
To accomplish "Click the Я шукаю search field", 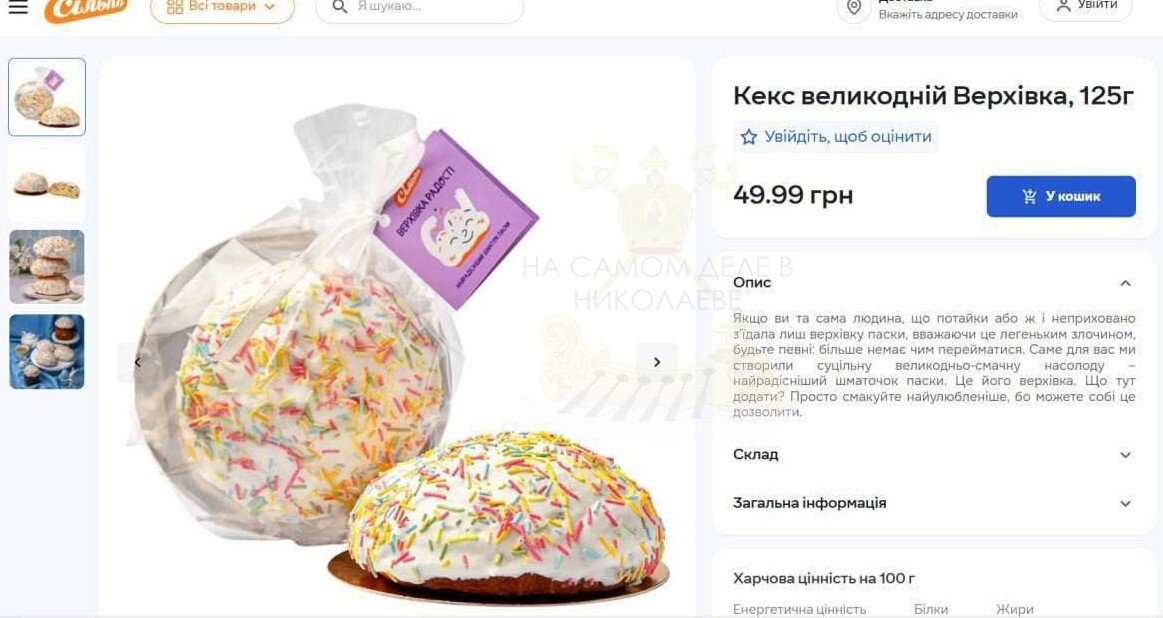I will (420, 7).
